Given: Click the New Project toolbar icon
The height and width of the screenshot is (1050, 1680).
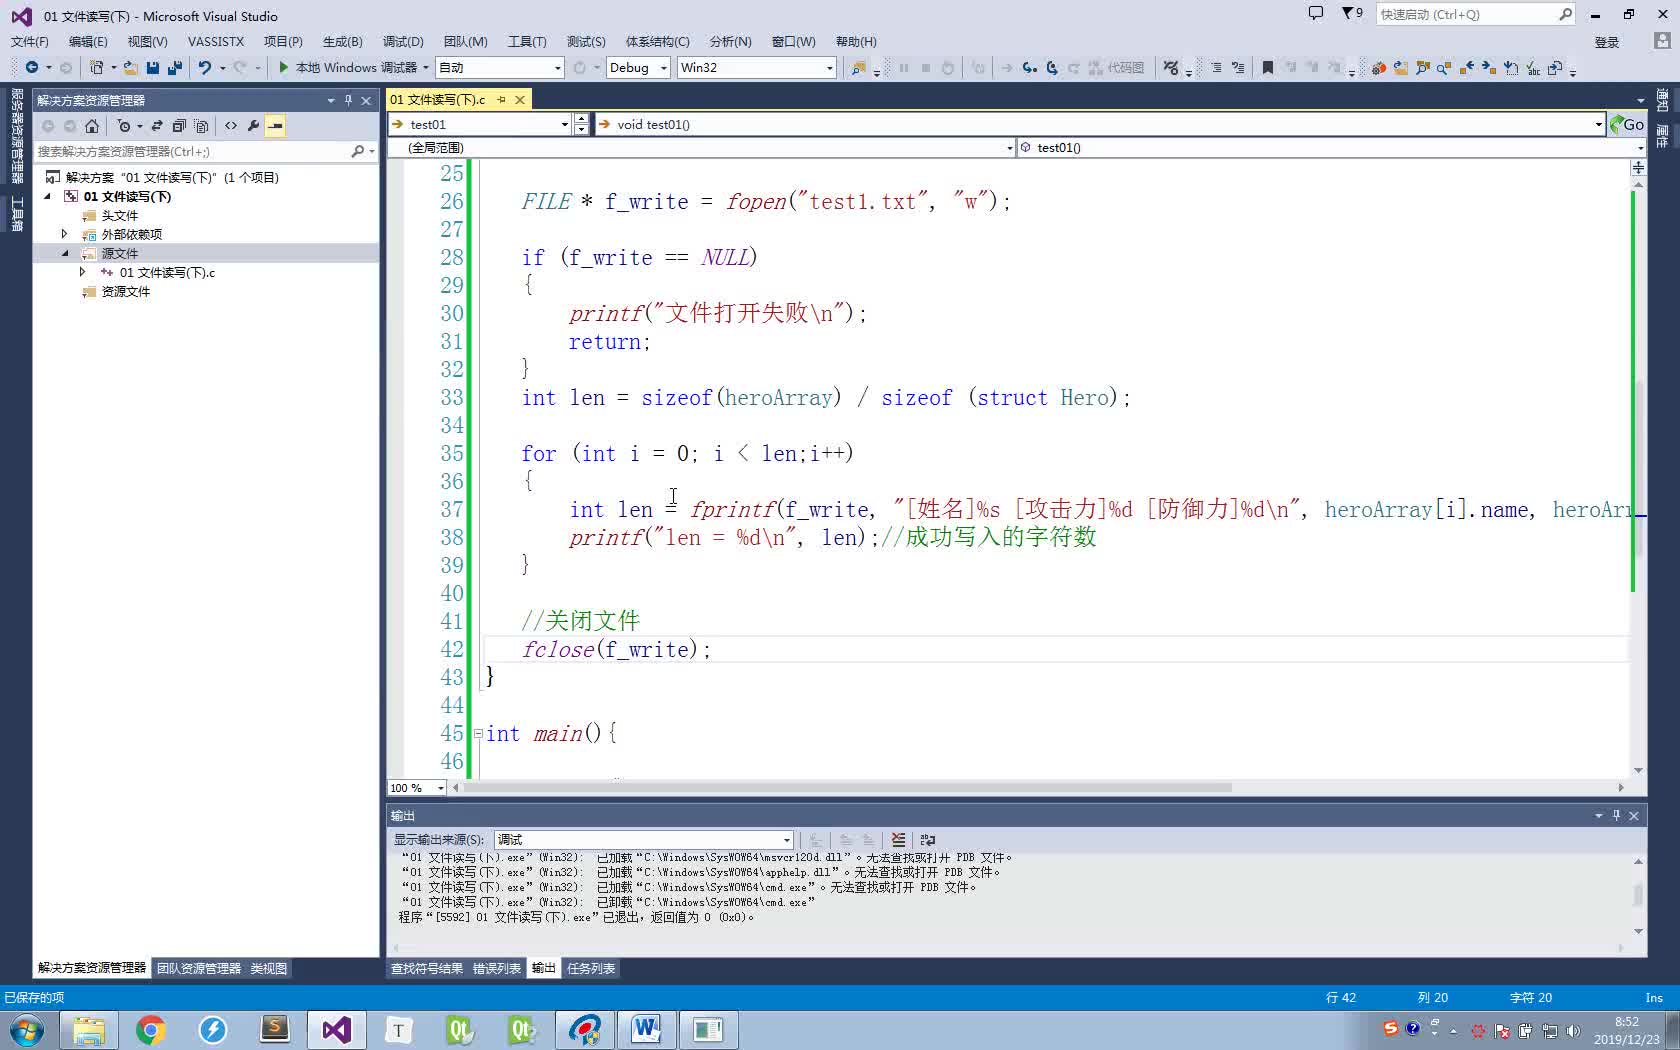Looking at the screenshot, I should [97, 67].
